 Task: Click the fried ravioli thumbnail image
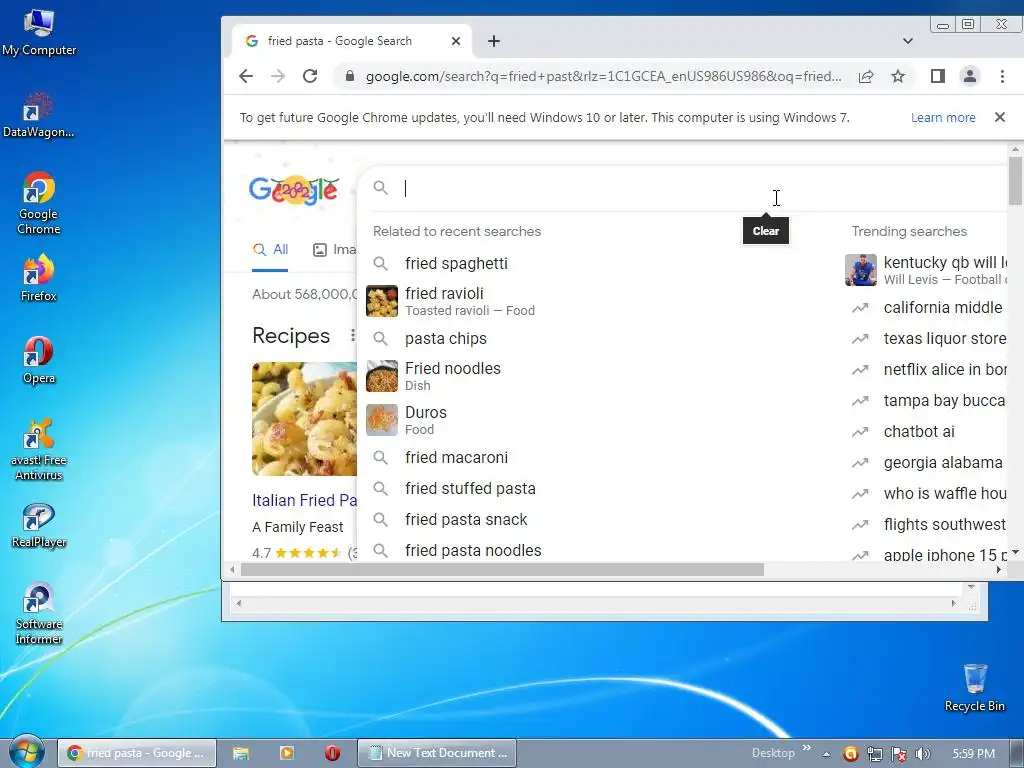click(x=381, y=301)
